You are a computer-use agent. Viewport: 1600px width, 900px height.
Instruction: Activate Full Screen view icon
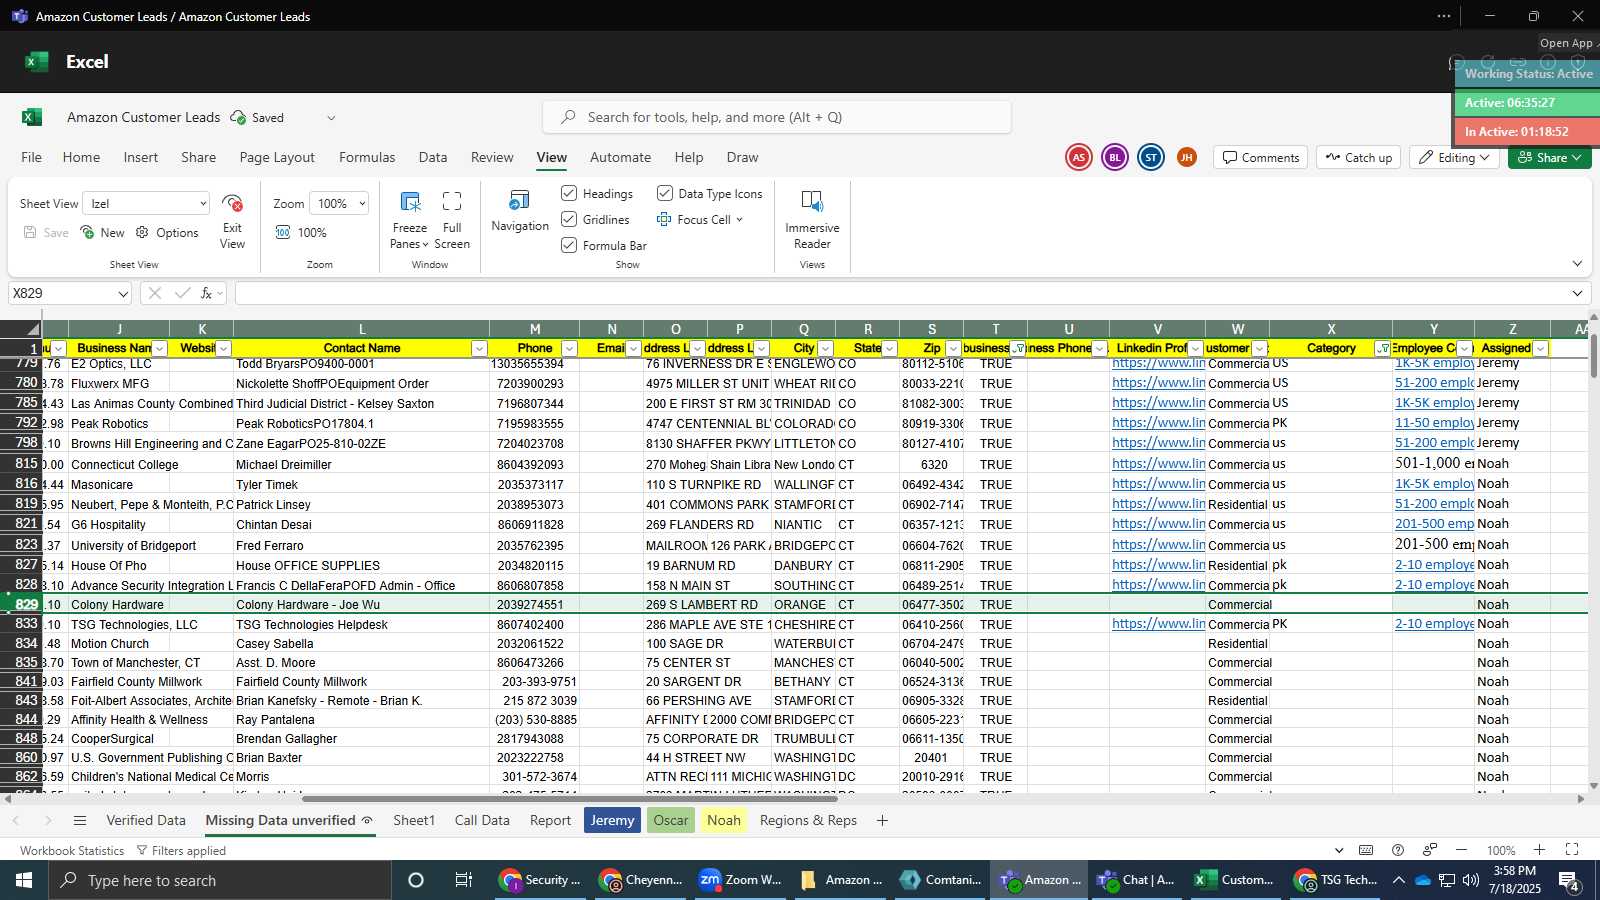[452, 201]
